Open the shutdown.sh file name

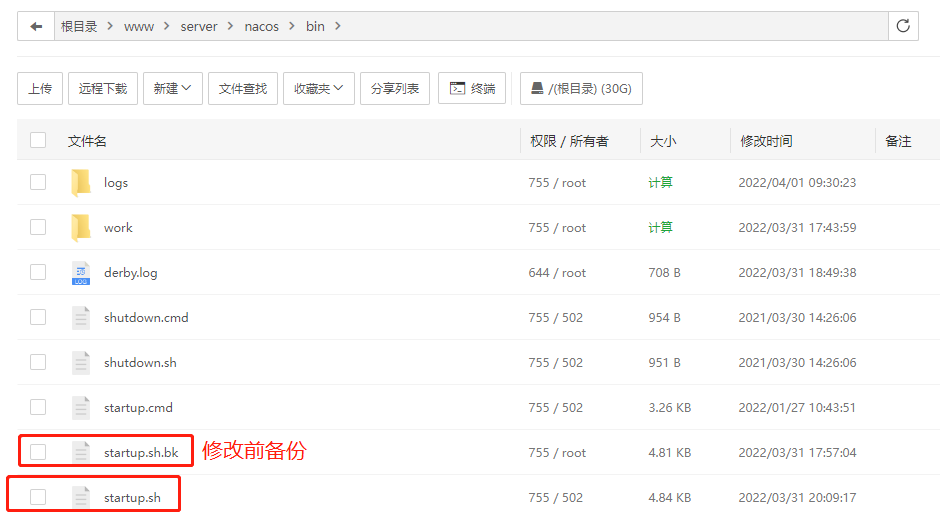point(140,363)
